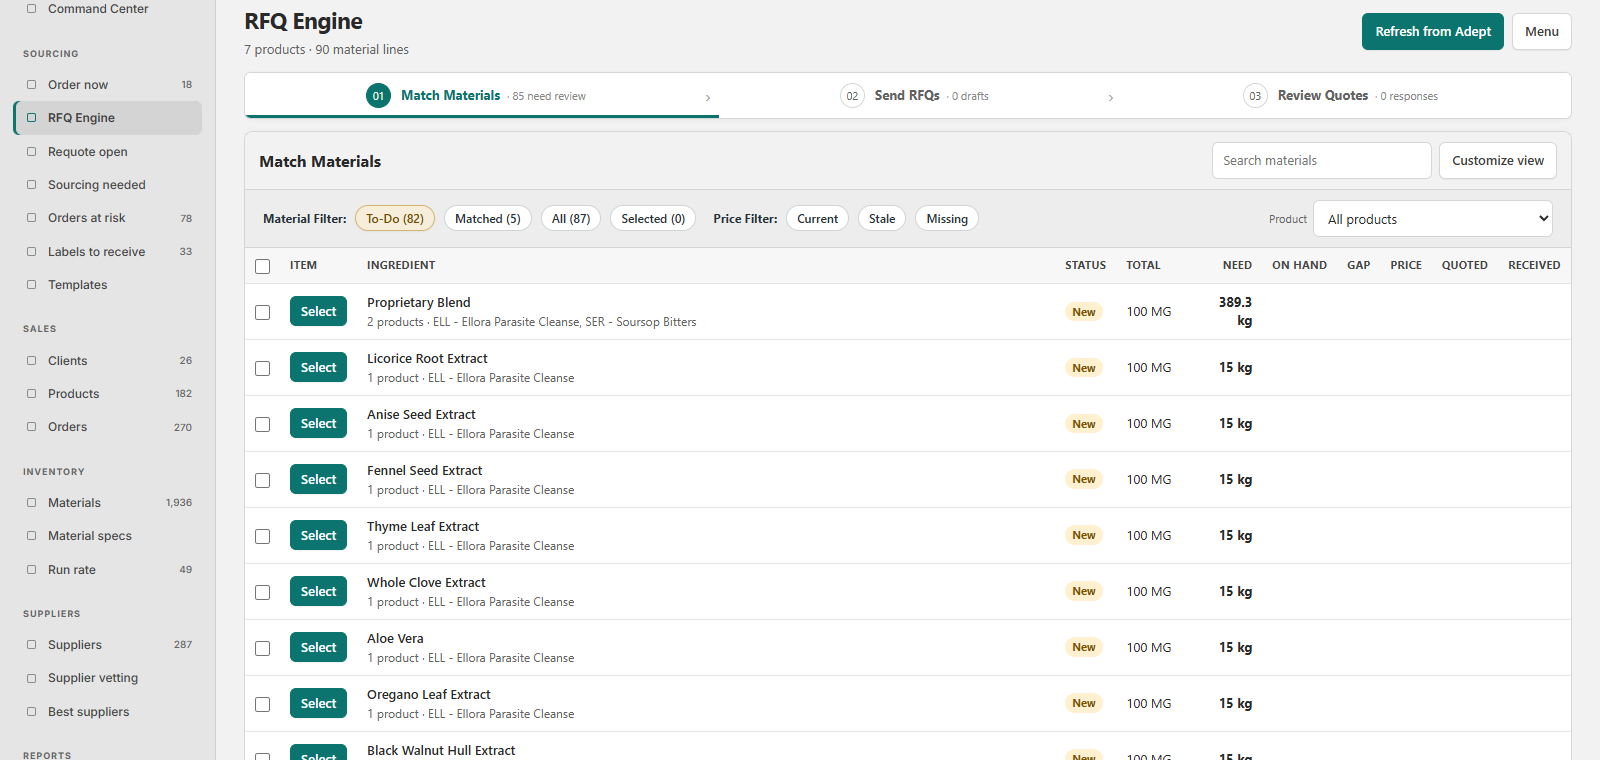Click the small icon beside Order now
This screenshot has height=760, width=1600.
(31, 85)
